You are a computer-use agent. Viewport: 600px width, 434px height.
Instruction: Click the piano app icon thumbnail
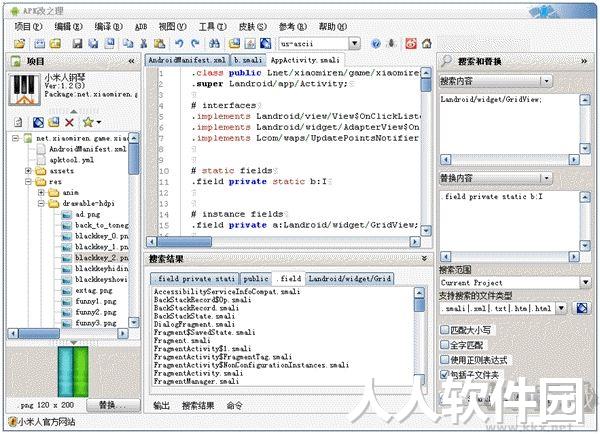tap(24, 90)
